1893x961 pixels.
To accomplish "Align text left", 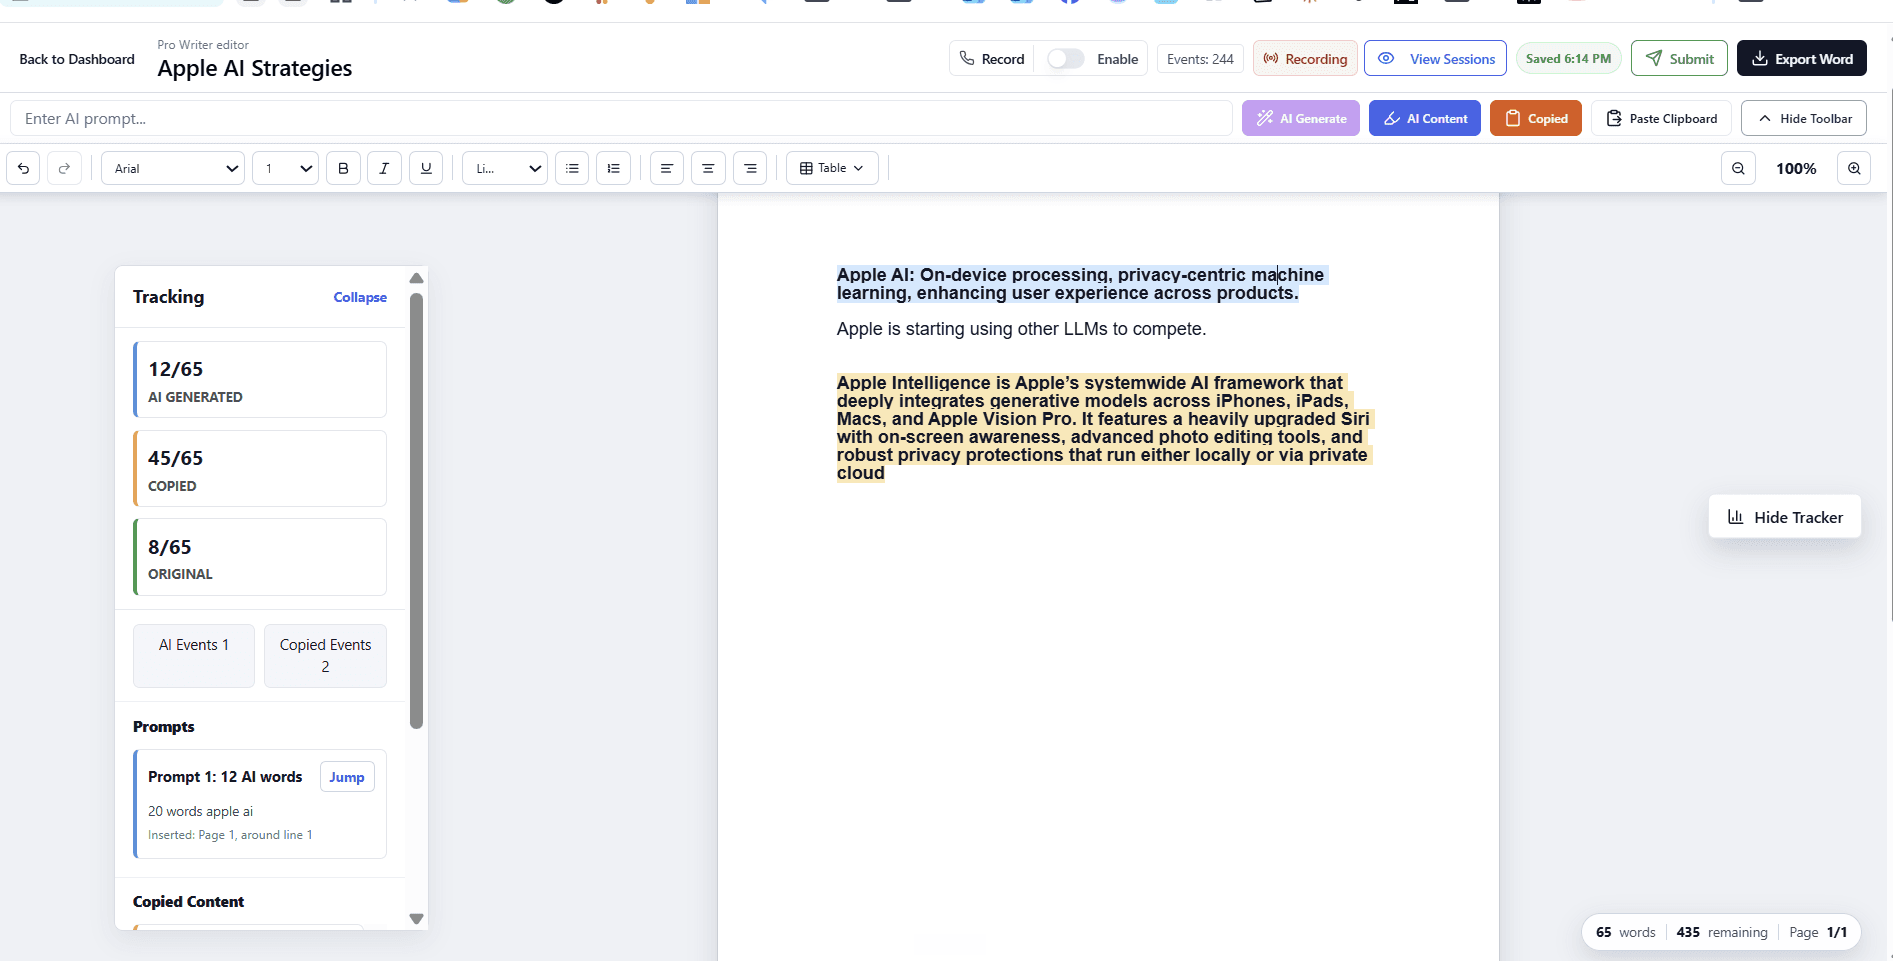I will pos(666,168).
